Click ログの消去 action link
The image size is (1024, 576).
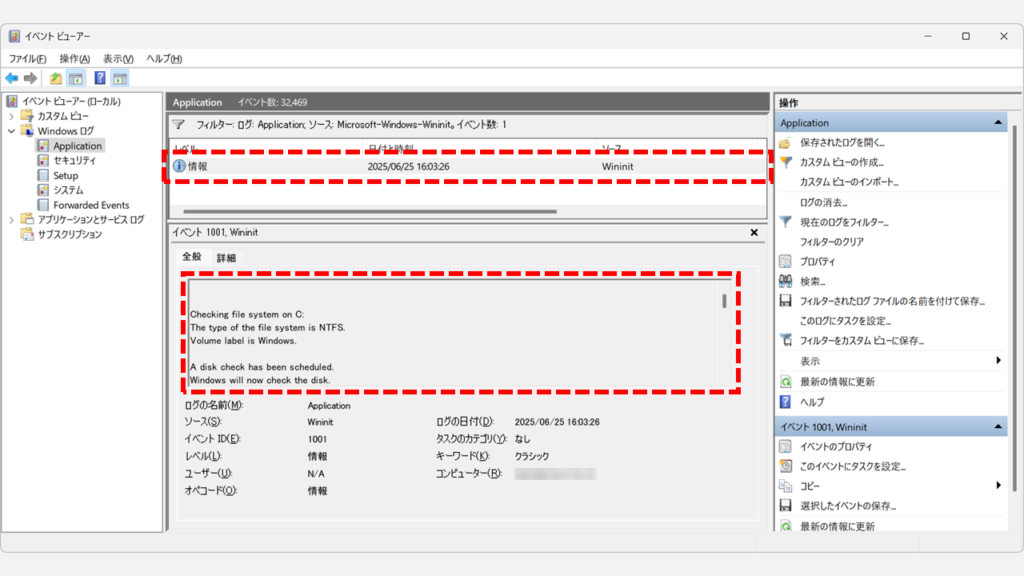(x=824, y=202)
